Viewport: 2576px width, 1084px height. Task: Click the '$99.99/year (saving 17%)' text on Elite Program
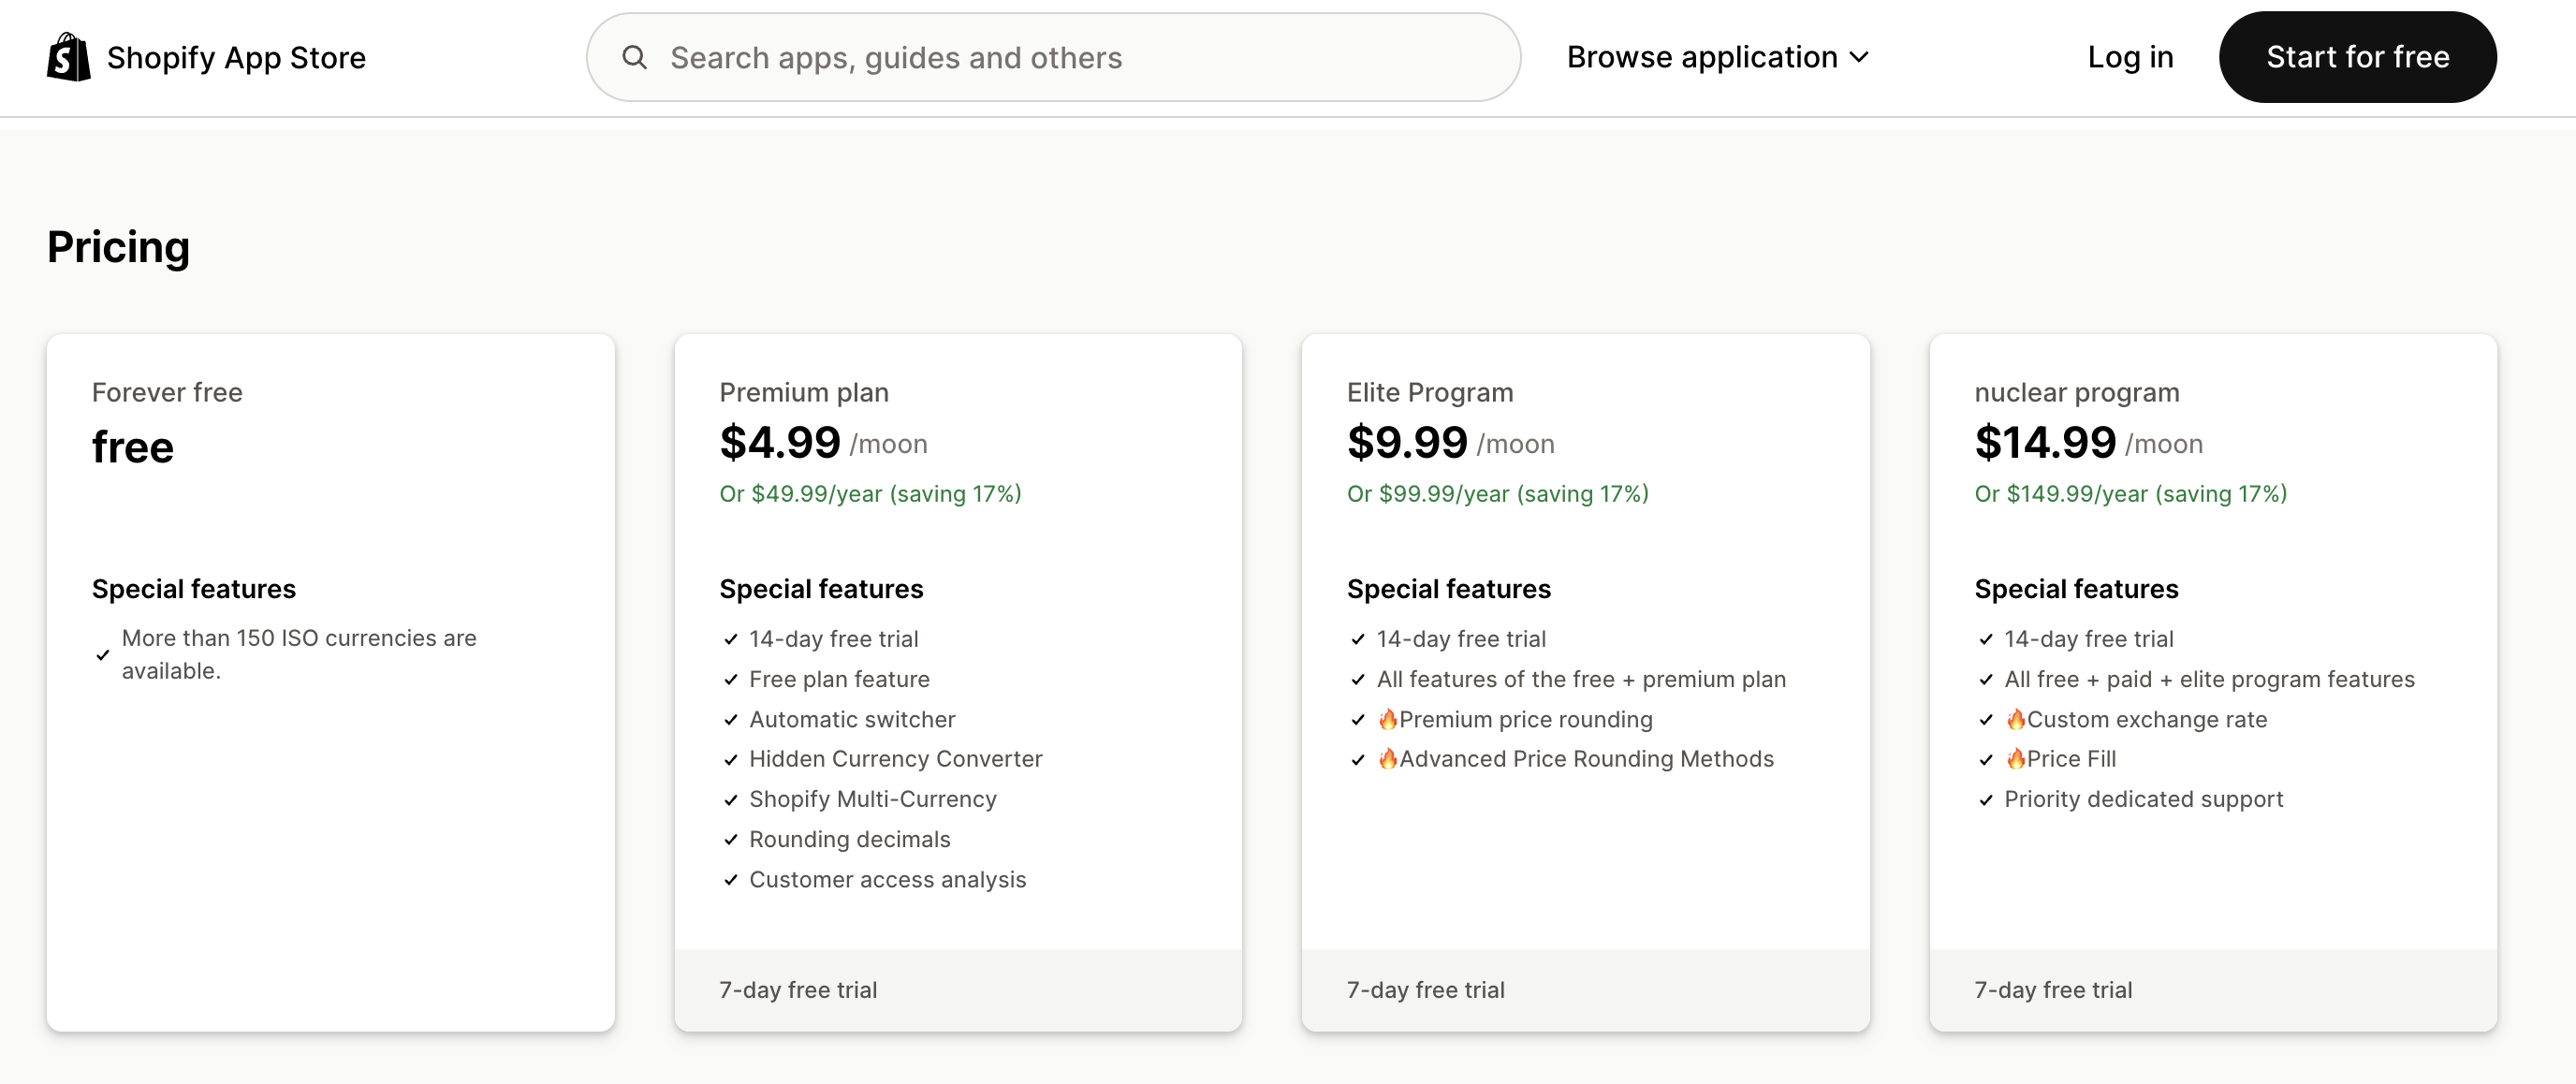tap(1497, 493)
